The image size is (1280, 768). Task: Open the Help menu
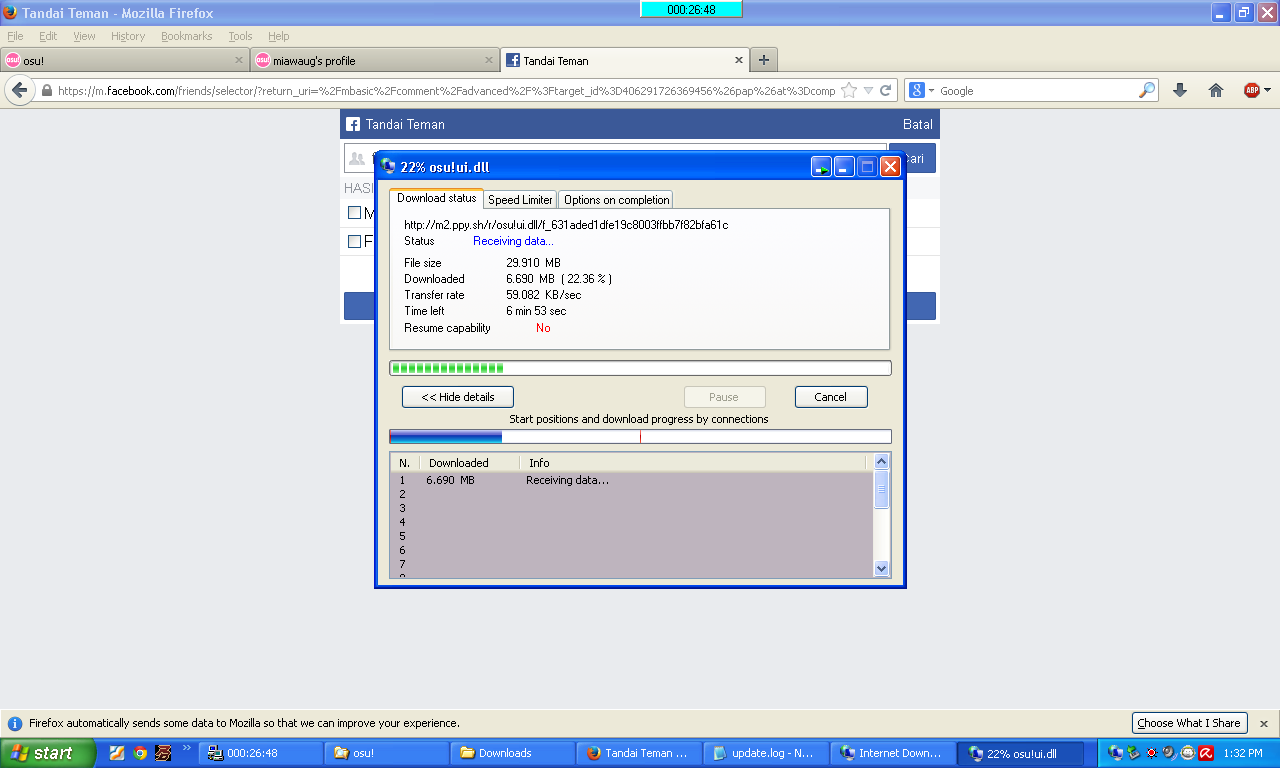(279, 36)
